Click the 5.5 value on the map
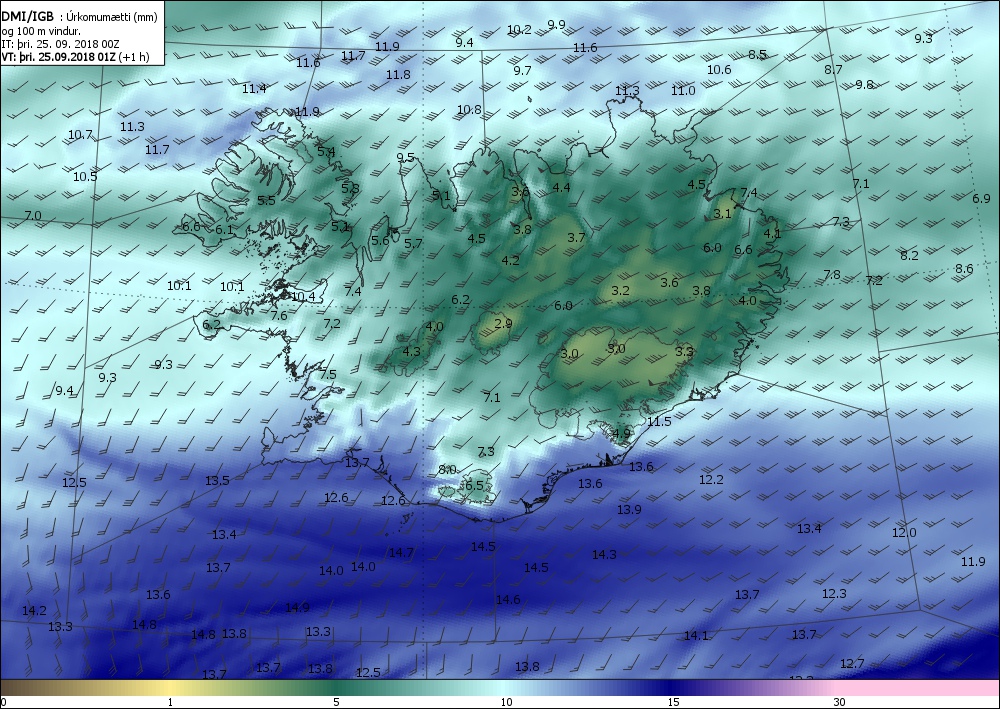Screen dimensions: 1000x709 point(266,200)
